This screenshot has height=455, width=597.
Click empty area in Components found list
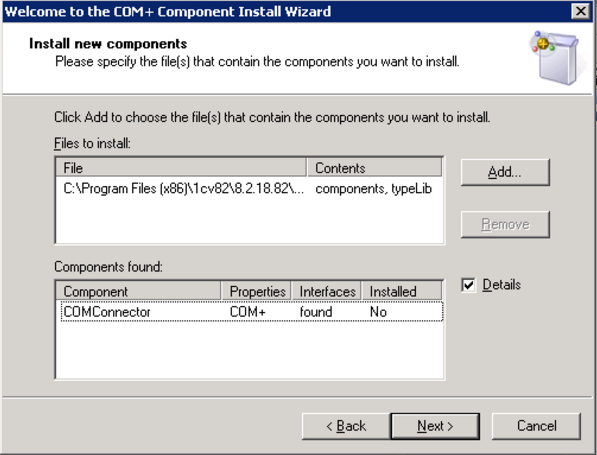tap(249, 350)
